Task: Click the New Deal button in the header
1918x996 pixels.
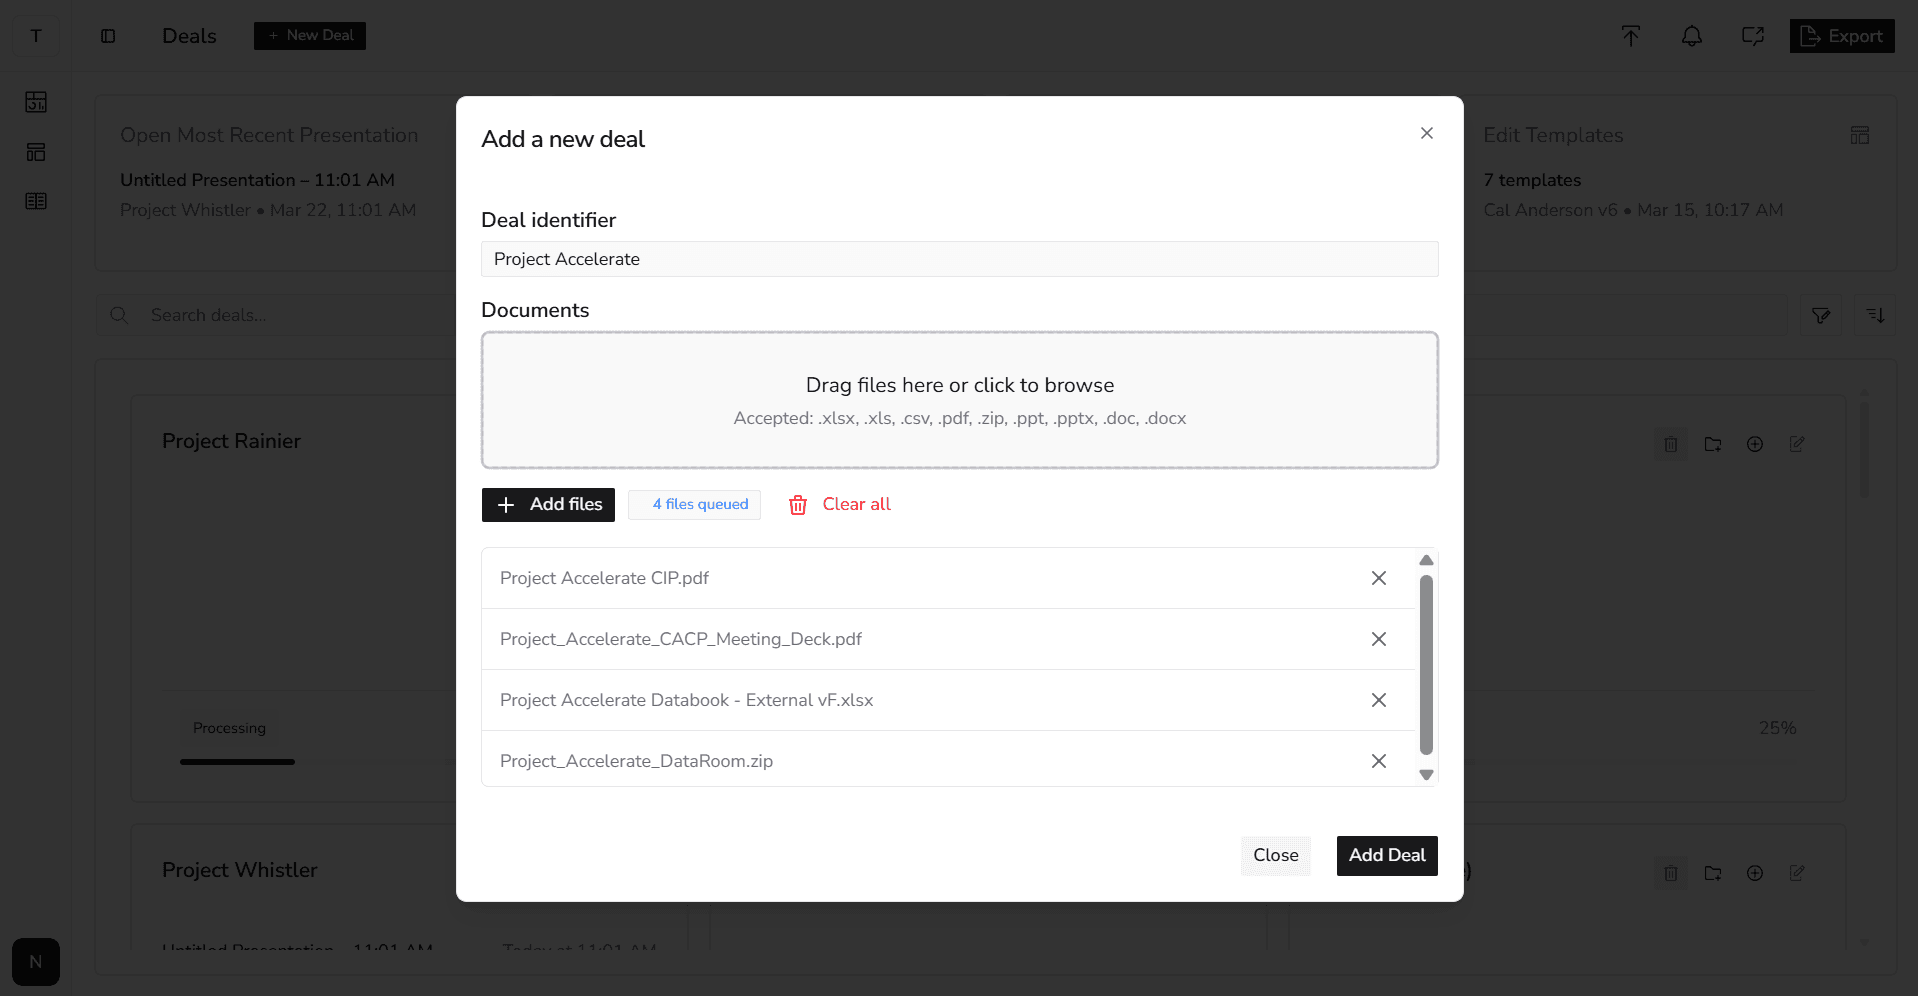Action: [309, 35]
